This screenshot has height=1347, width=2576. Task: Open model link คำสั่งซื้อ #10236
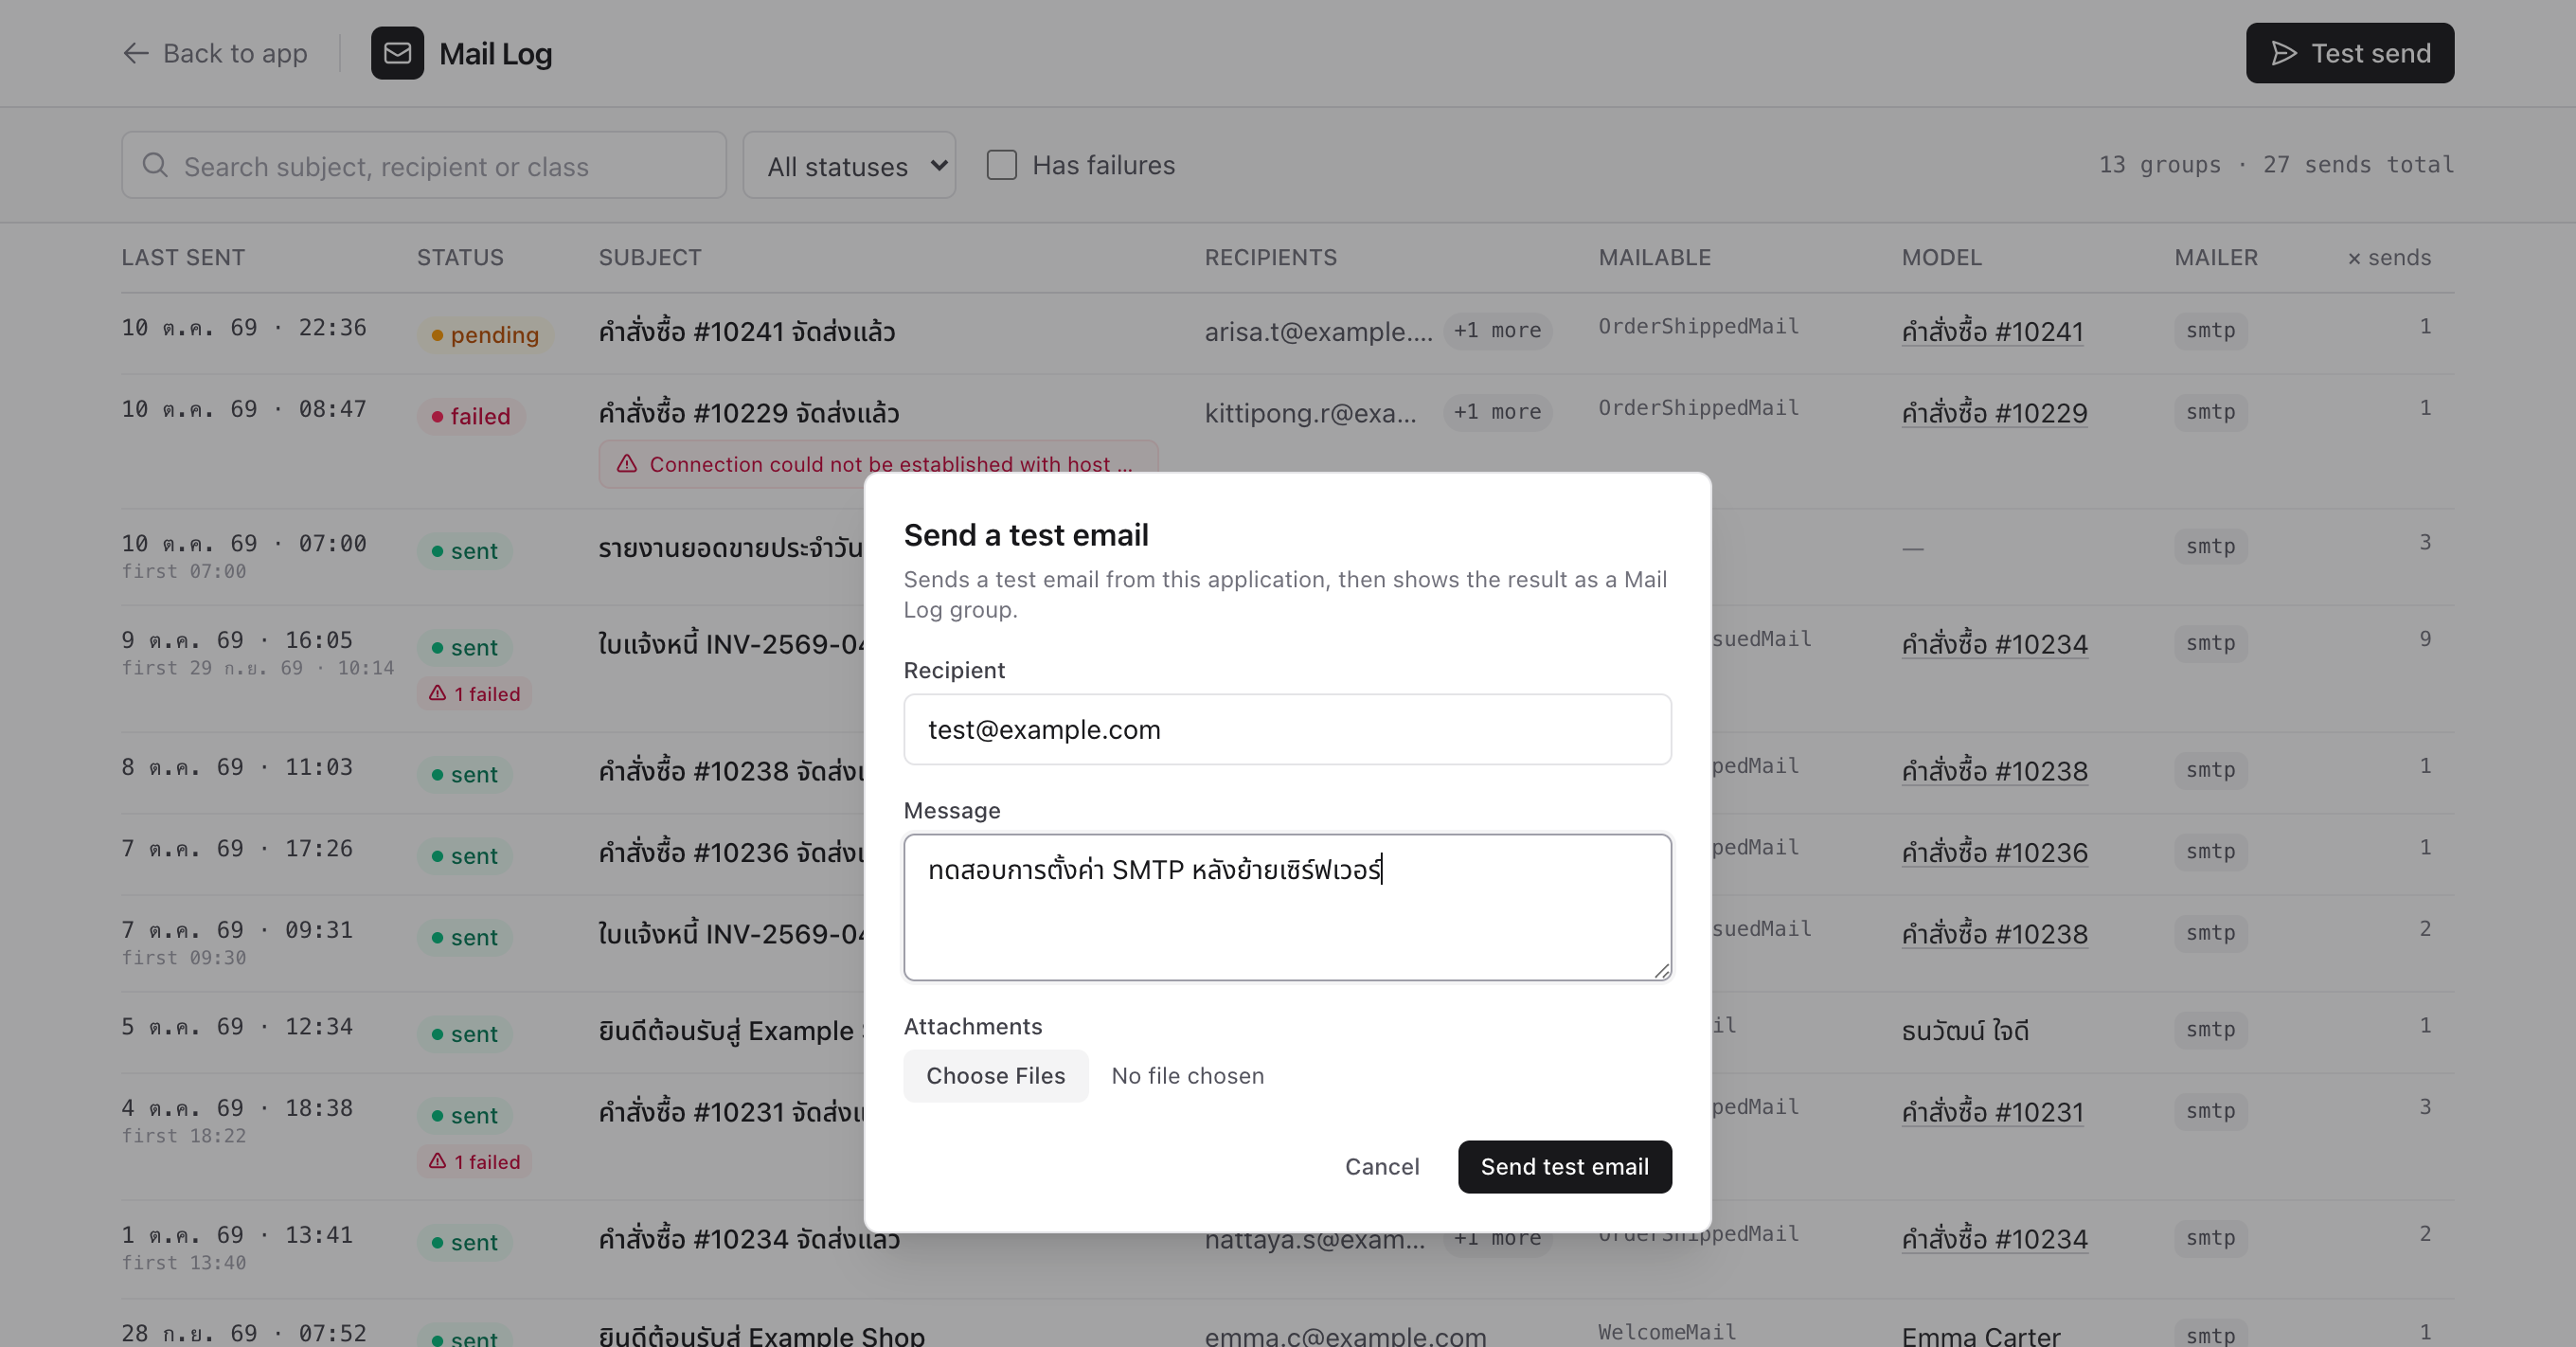pos(1994,852)
